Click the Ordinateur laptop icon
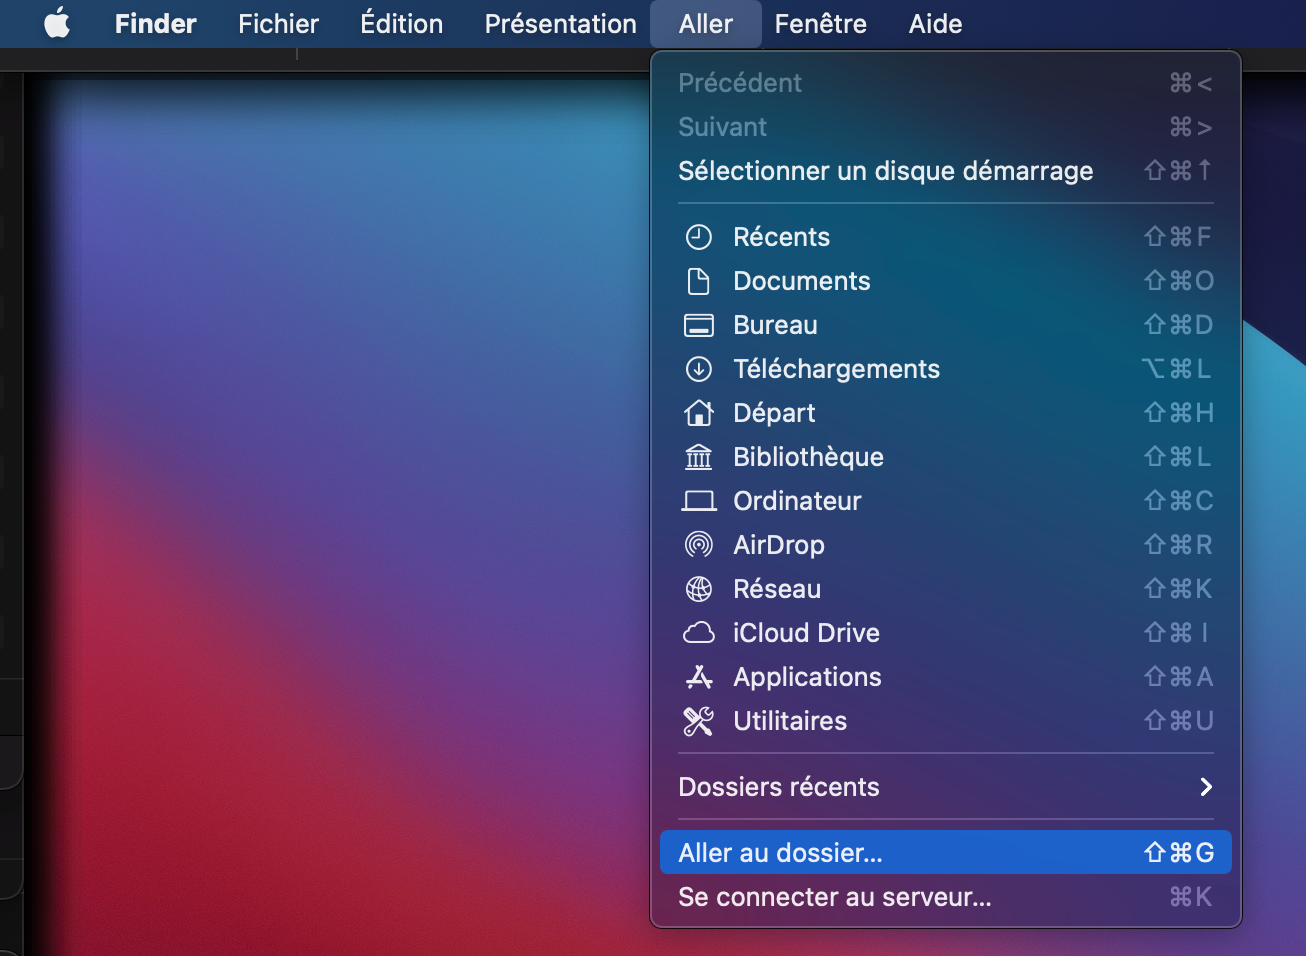The width and height of the screenshot is (1306, 956). [698, 501]
